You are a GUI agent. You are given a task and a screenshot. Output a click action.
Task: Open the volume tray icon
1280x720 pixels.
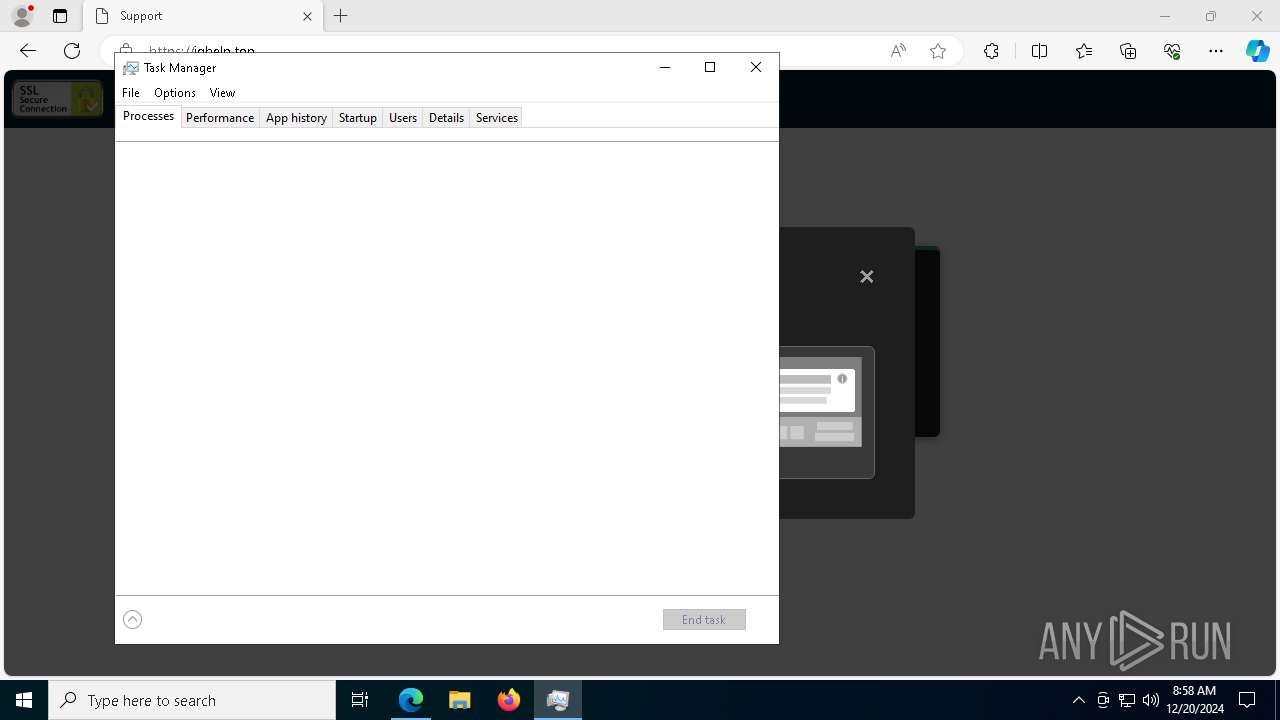tap(1151, 700)
